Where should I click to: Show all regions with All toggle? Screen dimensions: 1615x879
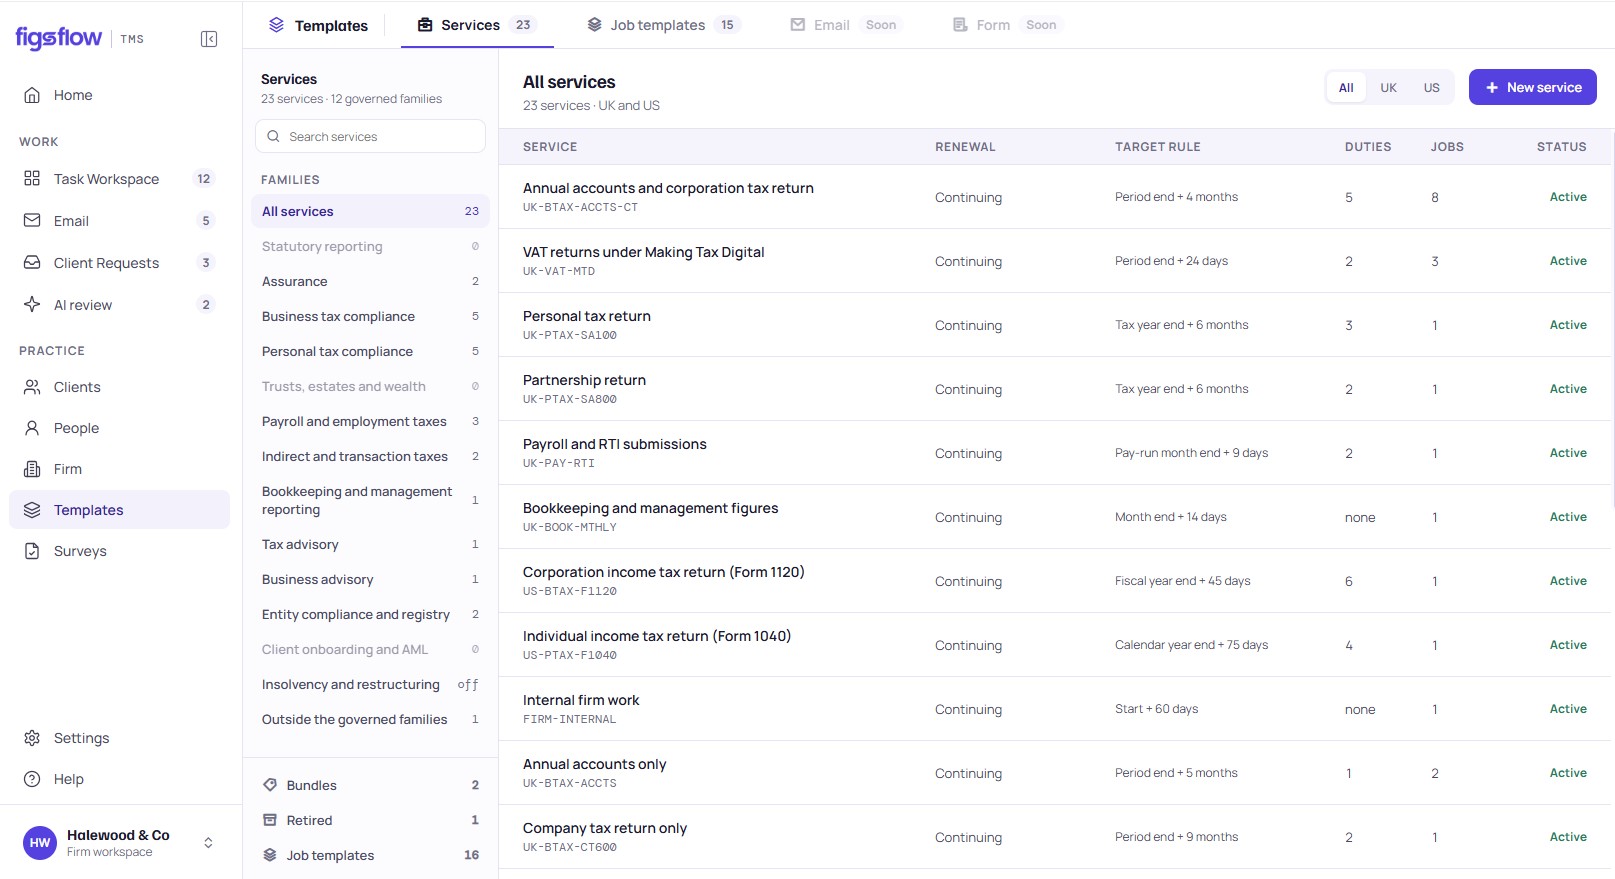pos(1346,88)
